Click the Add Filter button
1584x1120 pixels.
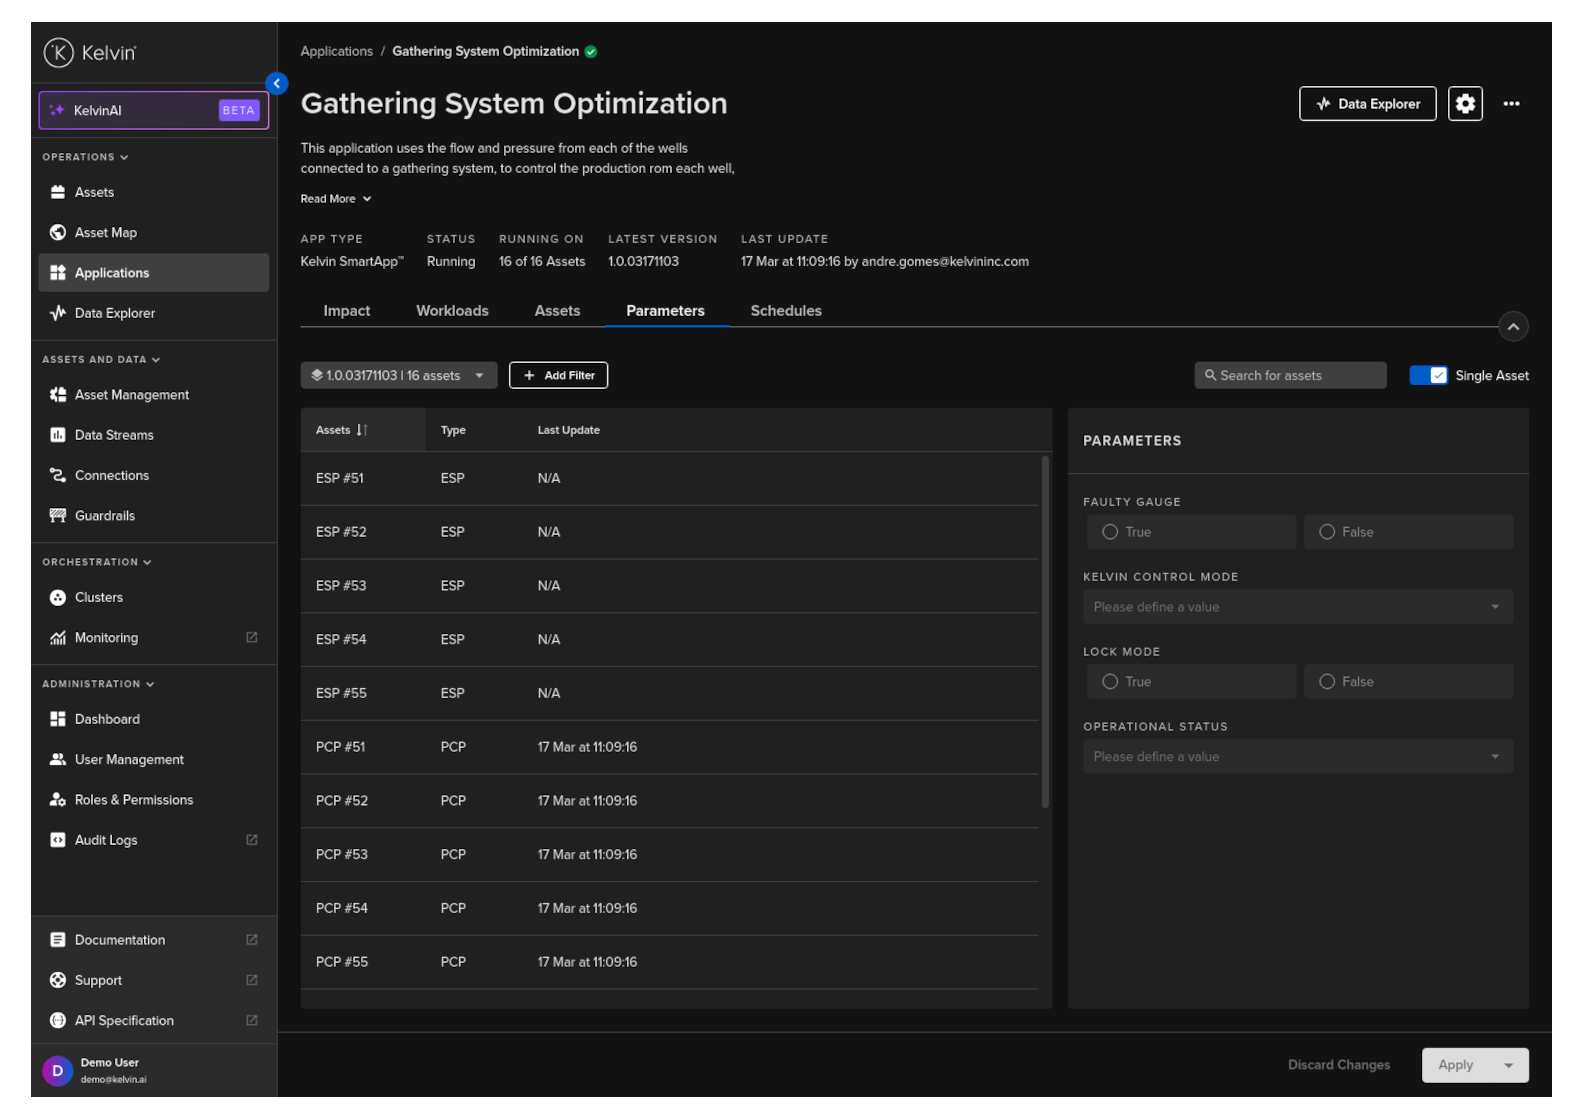pos(558,376)
